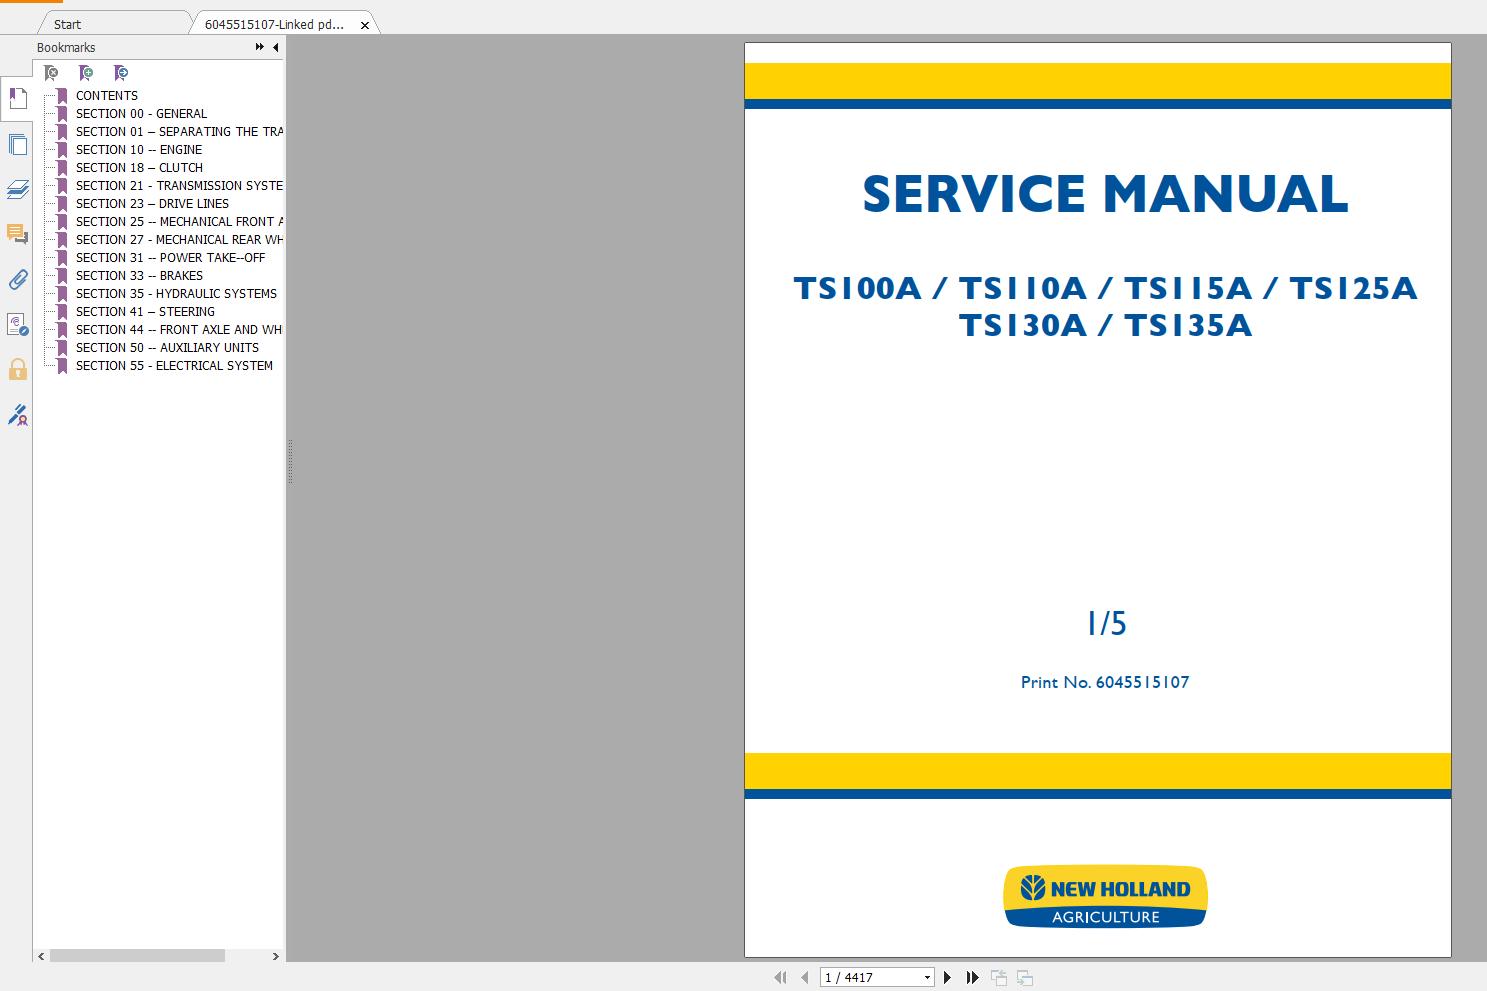Click the Bookmarks panel title
Screen dimensions: 1487x991
(66, 47)
